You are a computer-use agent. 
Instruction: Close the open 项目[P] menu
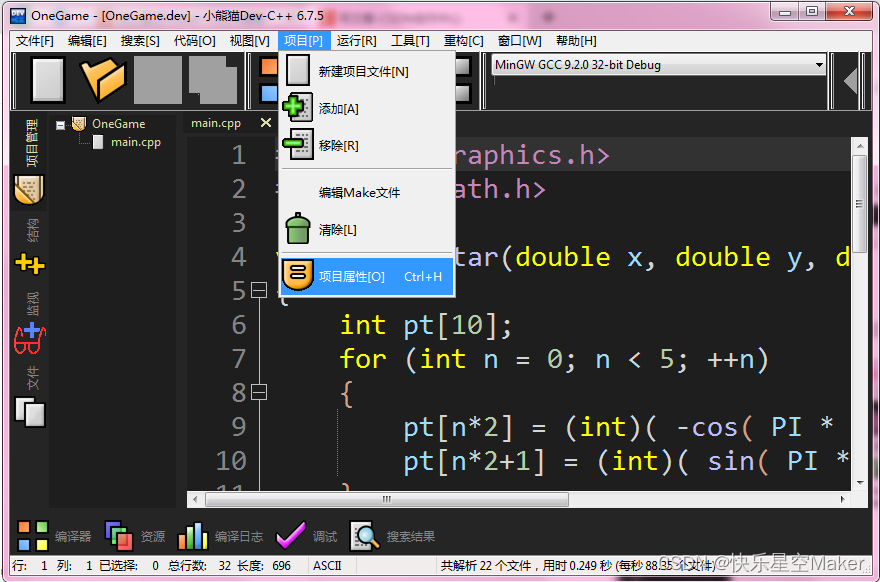click(303, 41)
